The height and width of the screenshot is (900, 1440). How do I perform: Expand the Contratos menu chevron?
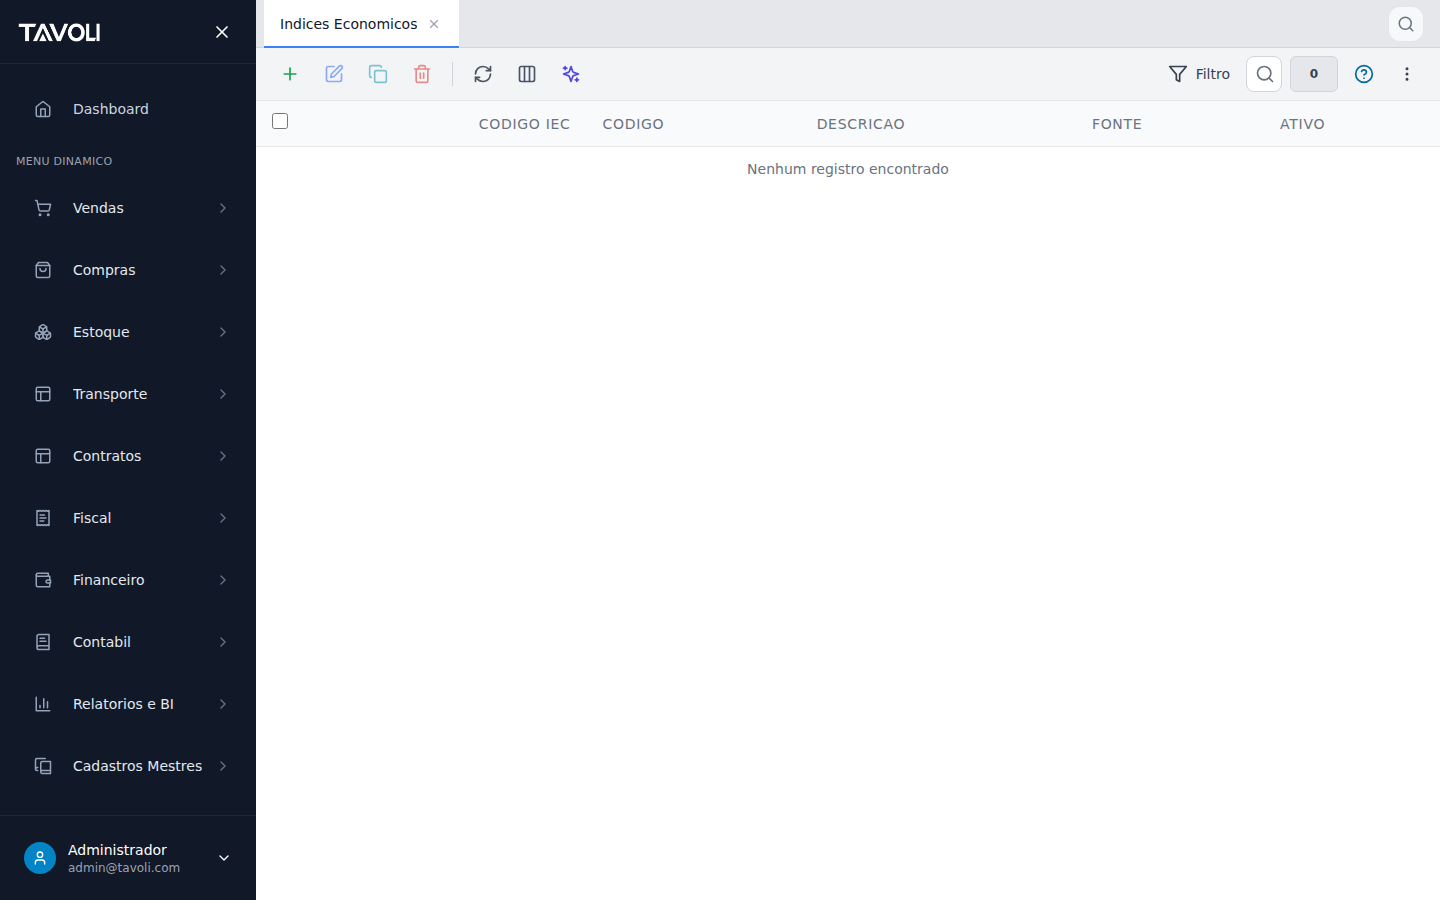[223, 456]
